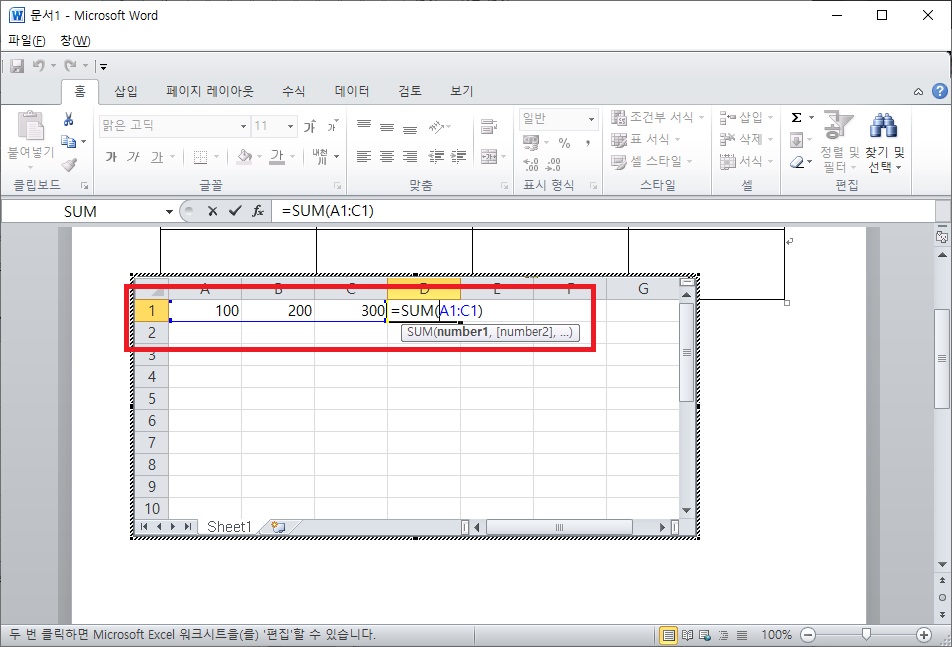Screen dimensions: 952x647
Task: Click the Copy icon
Action: point(69,141)
